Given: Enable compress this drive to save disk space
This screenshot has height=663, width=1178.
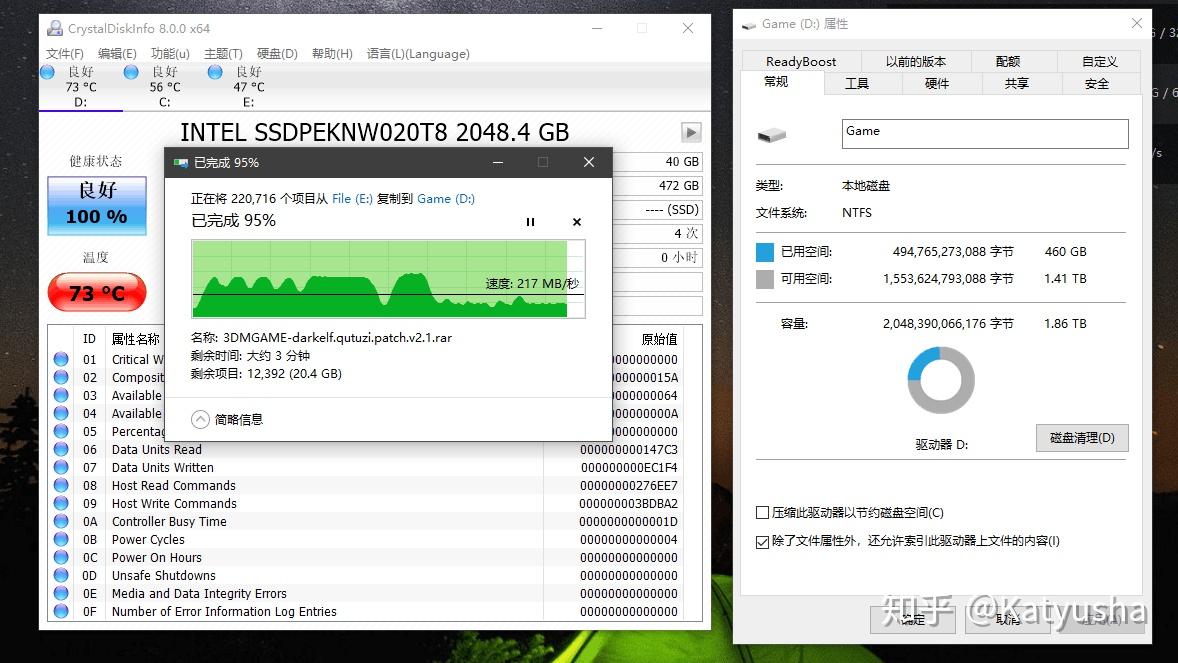Looking at the screenshot, I should coord(761,512).
